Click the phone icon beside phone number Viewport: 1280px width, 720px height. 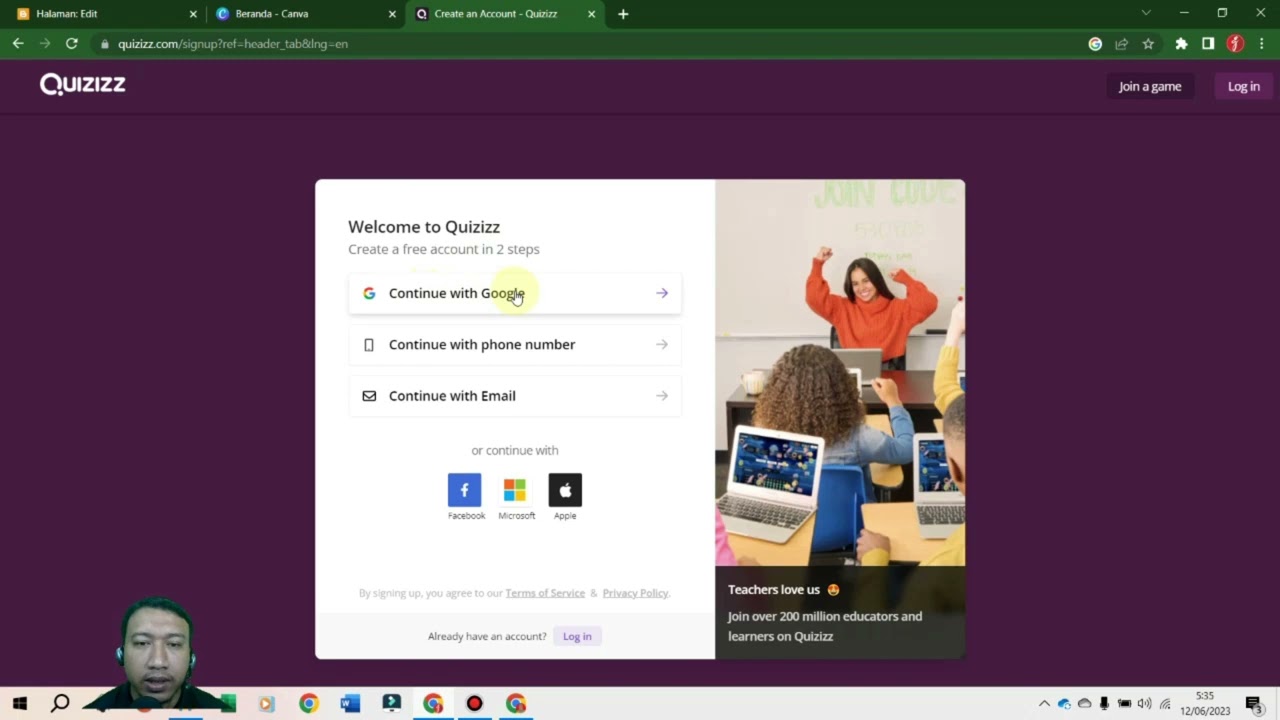click(369, 345)
